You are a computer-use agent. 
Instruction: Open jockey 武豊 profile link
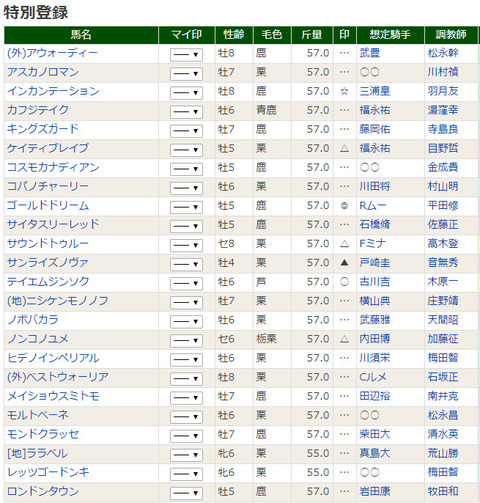click(370, 53)
